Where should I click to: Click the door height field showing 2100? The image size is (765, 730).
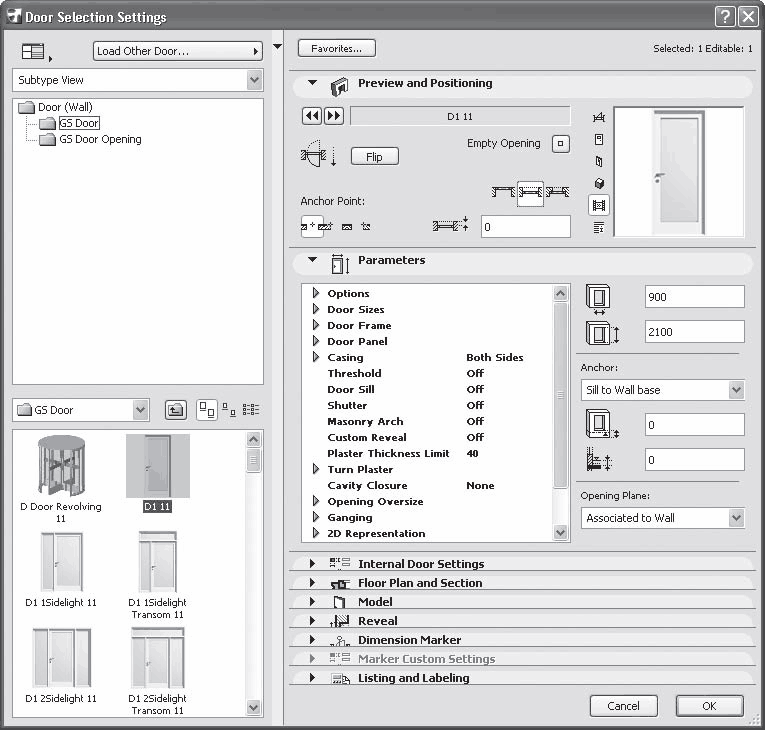[694, 332]
